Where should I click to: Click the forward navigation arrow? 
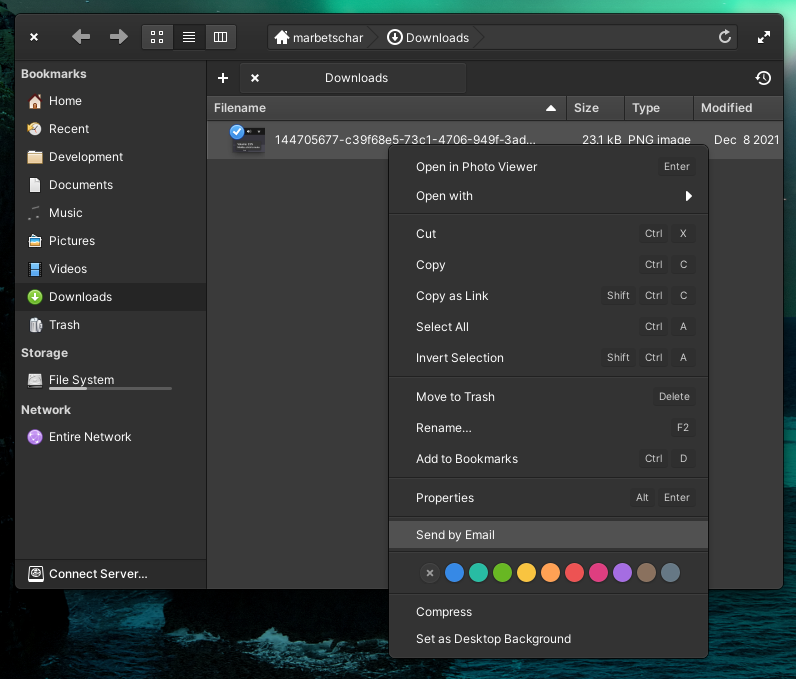[x=118, y=37]
